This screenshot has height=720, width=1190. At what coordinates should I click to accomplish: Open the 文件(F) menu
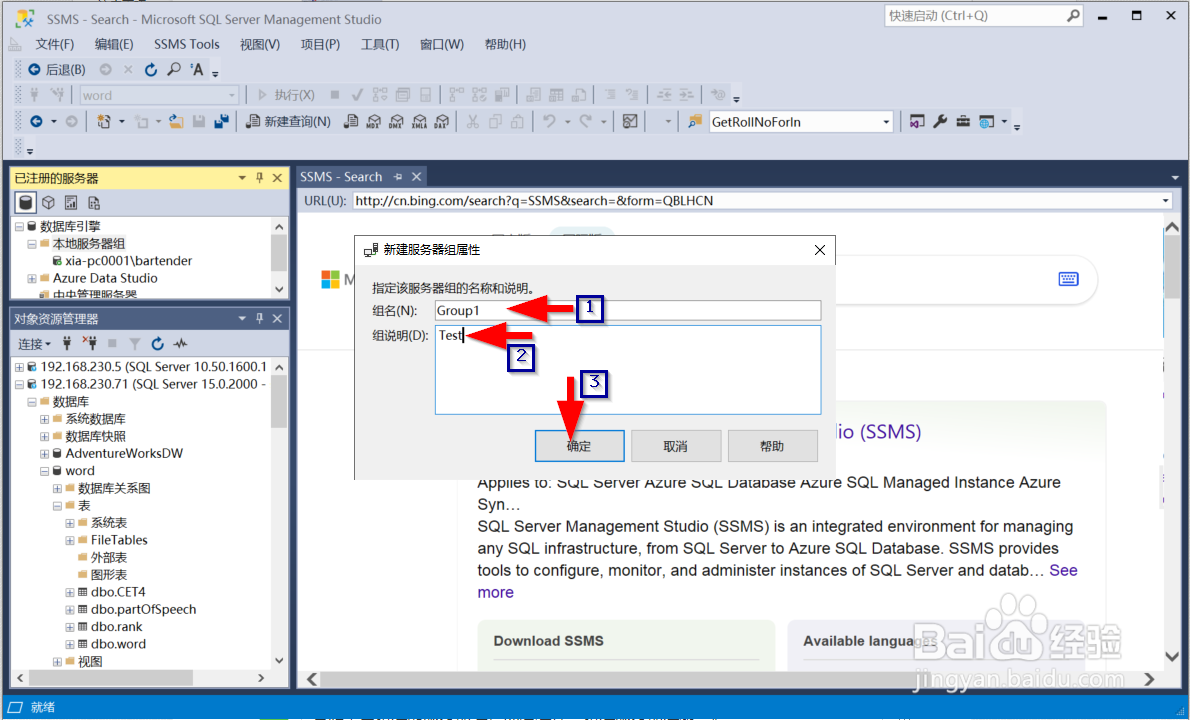pos(55,44)
